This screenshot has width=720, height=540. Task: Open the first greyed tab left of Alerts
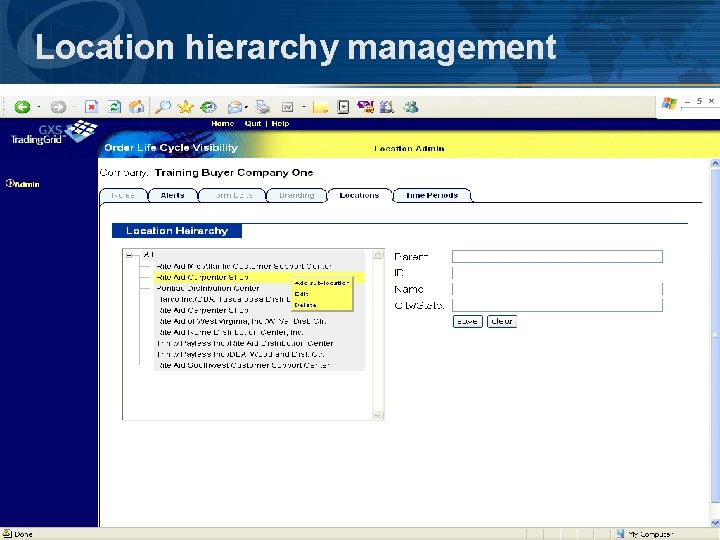[x=123, y=195]
